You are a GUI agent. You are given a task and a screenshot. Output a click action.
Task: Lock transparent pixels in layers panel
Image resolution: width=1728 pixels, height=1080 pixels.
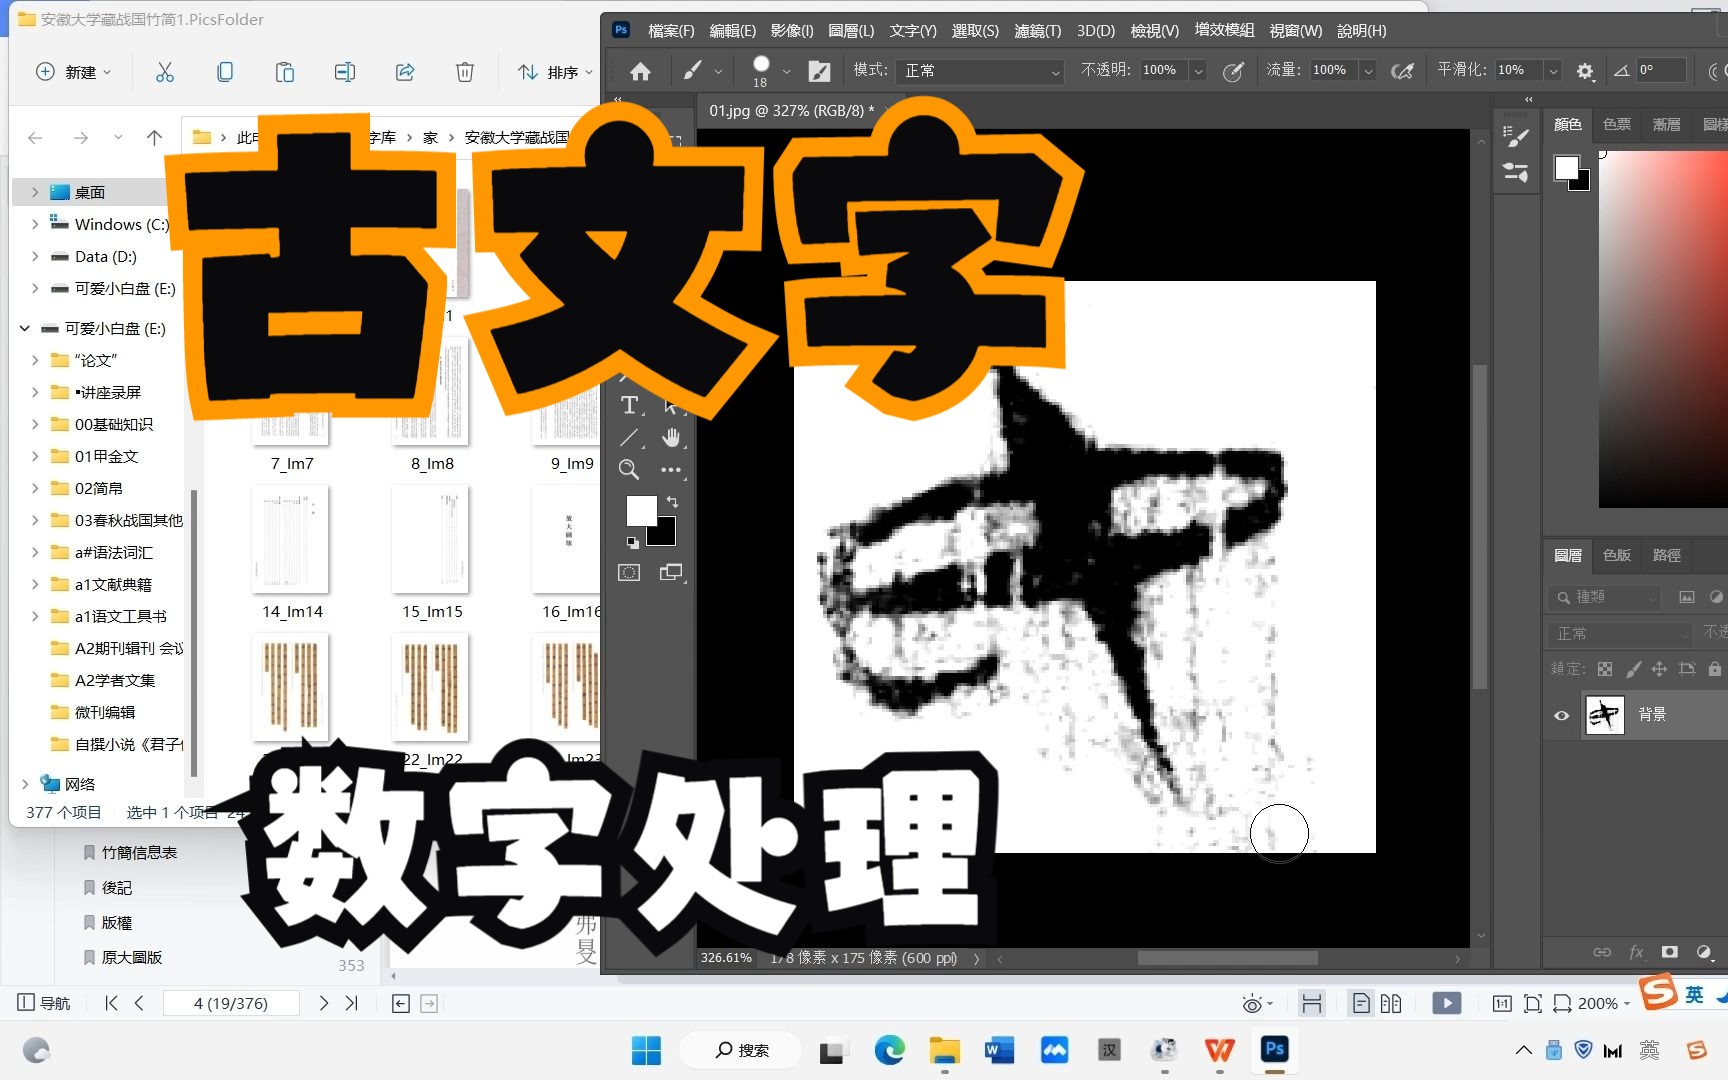click(x=1605, y=669)
